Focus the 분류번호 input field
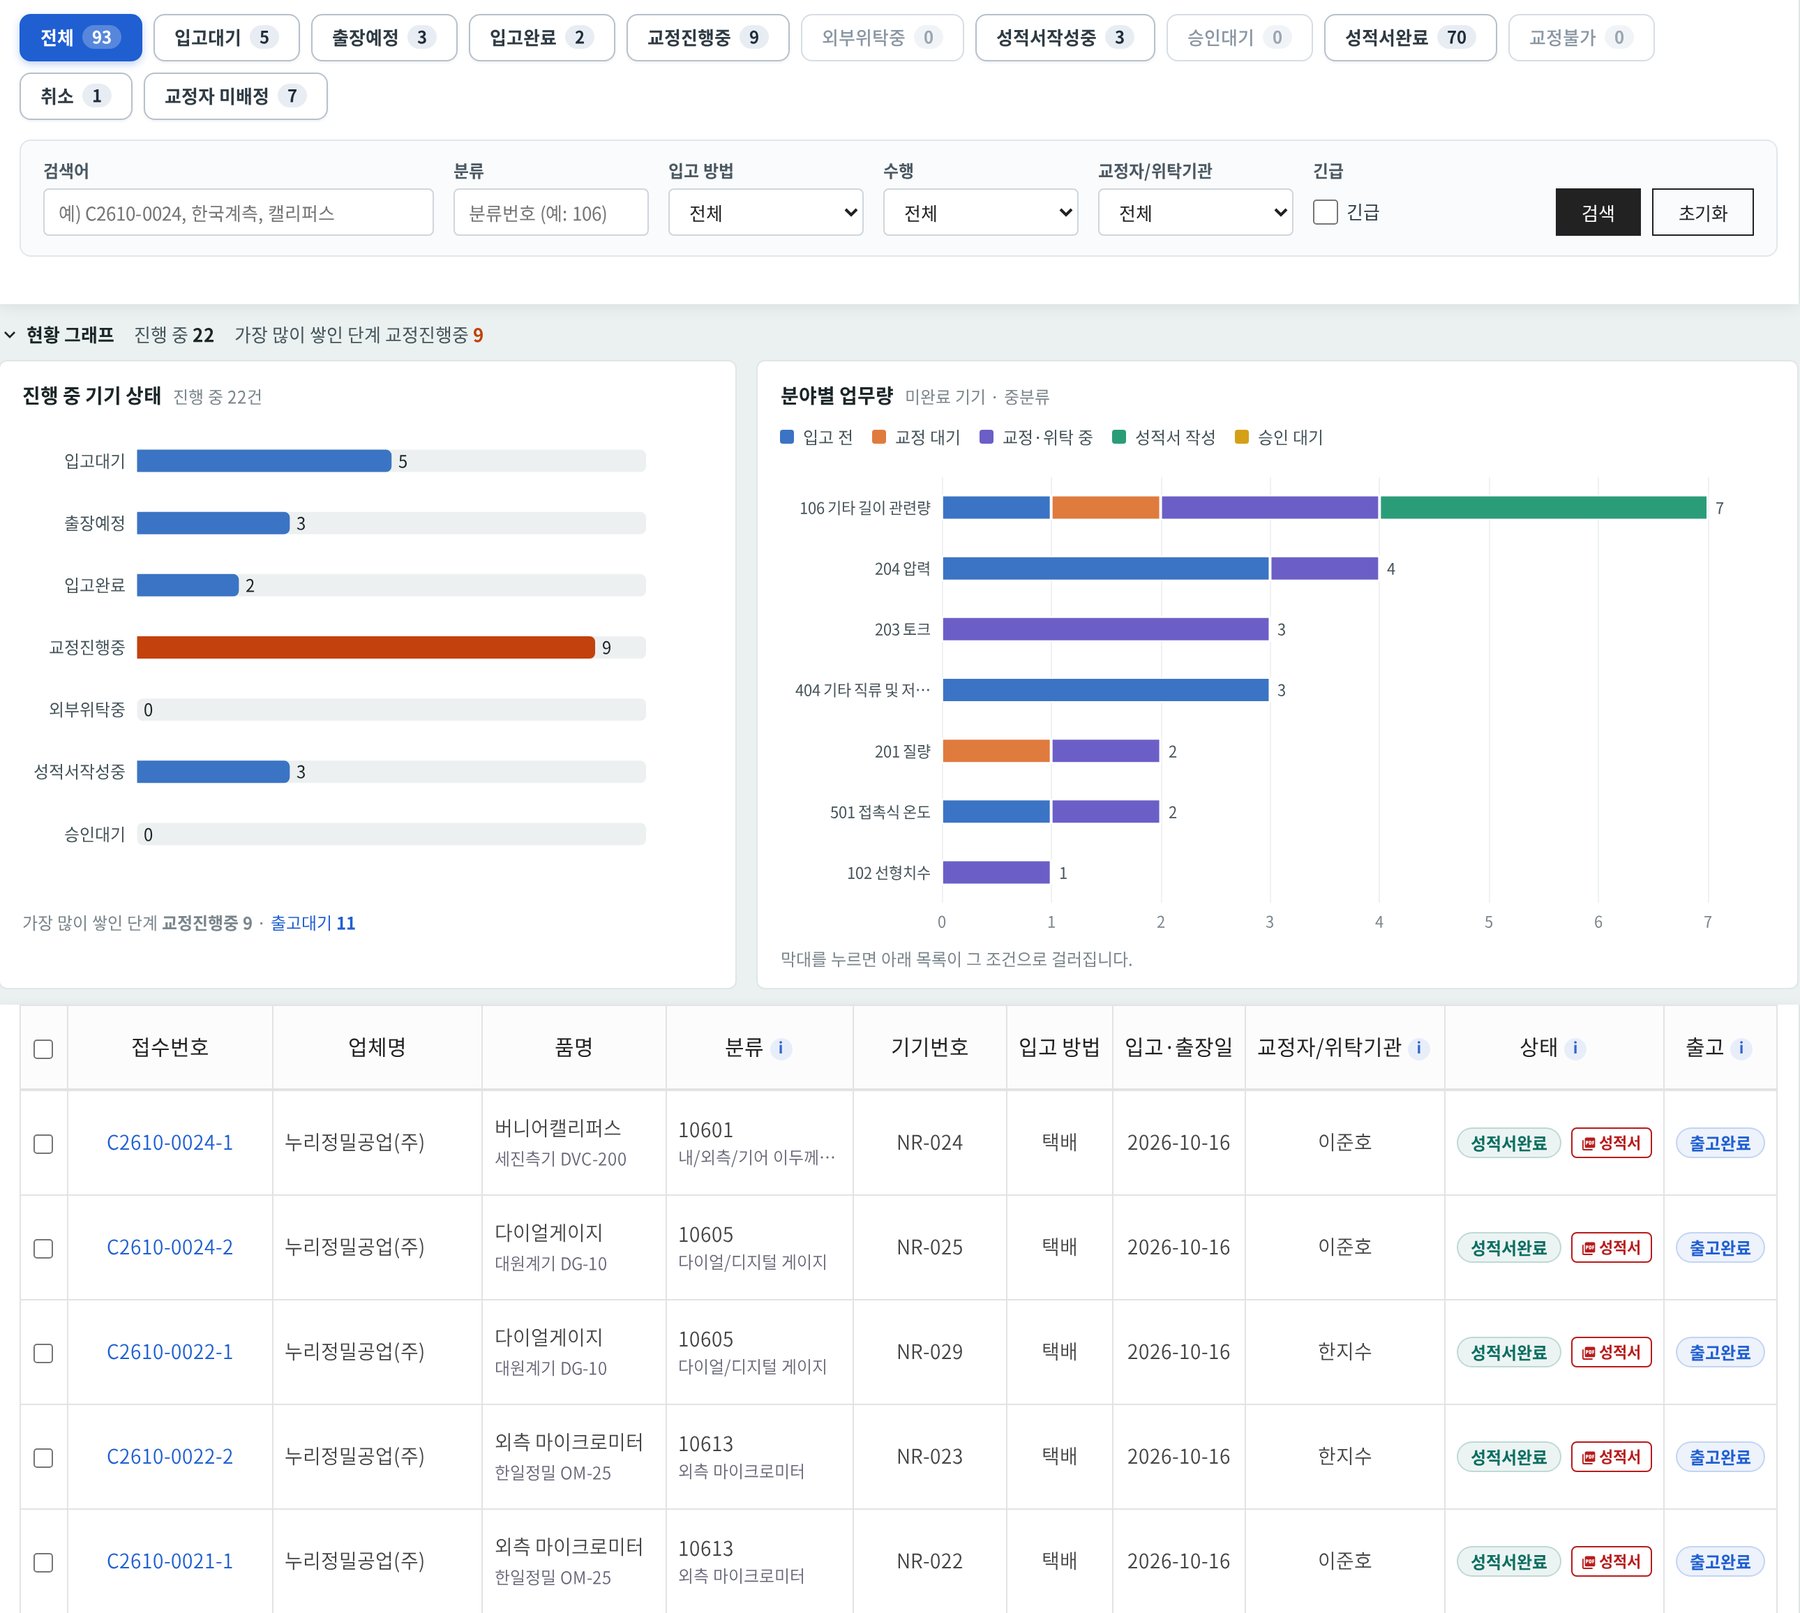 [551, 212]
